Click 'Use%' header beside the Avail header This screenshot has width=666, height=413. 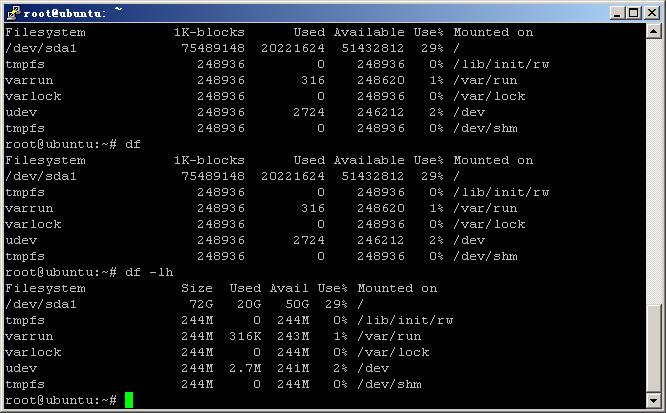(333, 288)
